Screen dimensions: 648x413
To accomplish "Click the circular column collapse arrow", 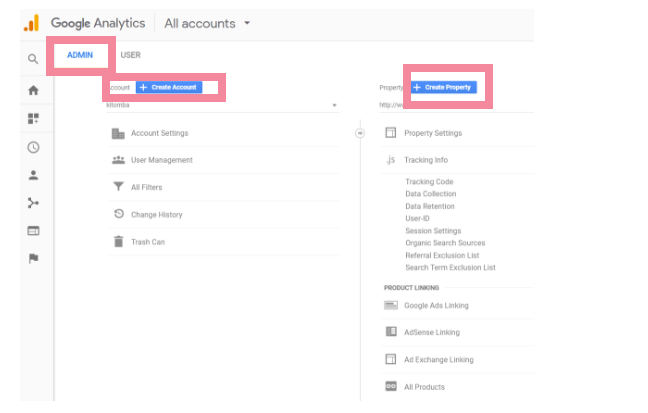I will 360,133.
